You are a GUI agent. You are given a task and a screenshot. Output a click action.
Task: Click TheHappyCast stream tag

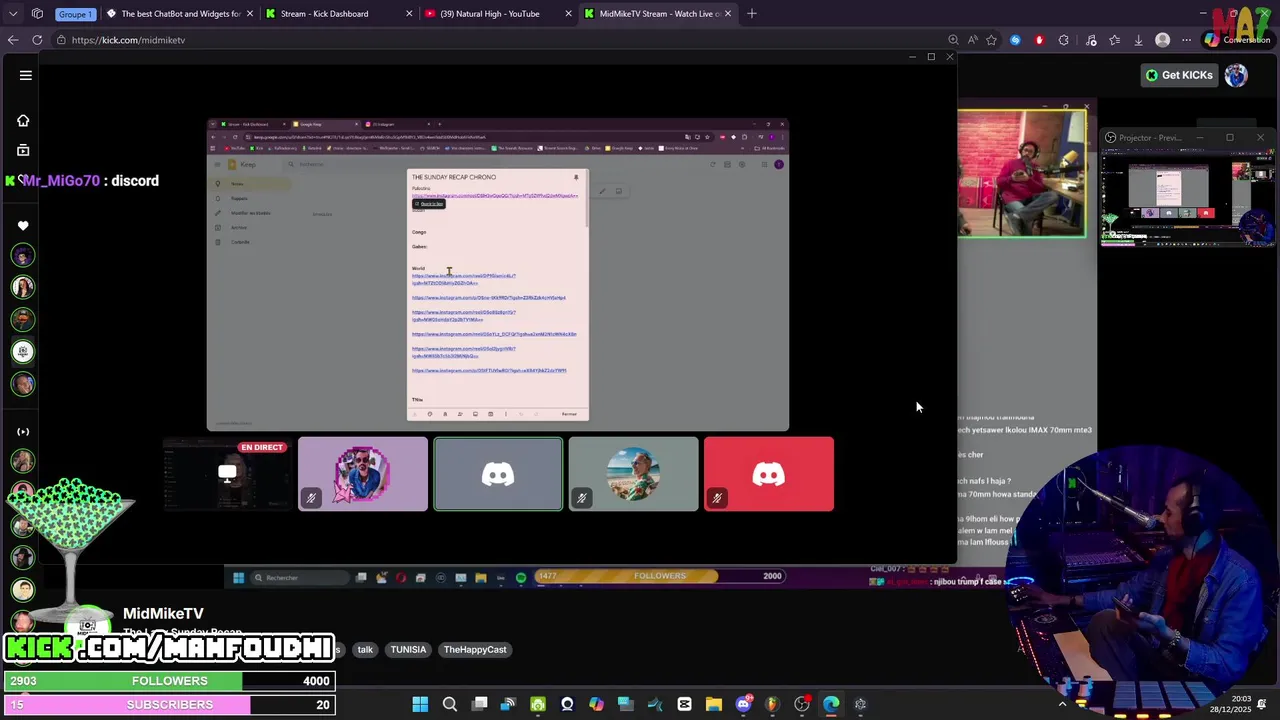pos(475,650)
